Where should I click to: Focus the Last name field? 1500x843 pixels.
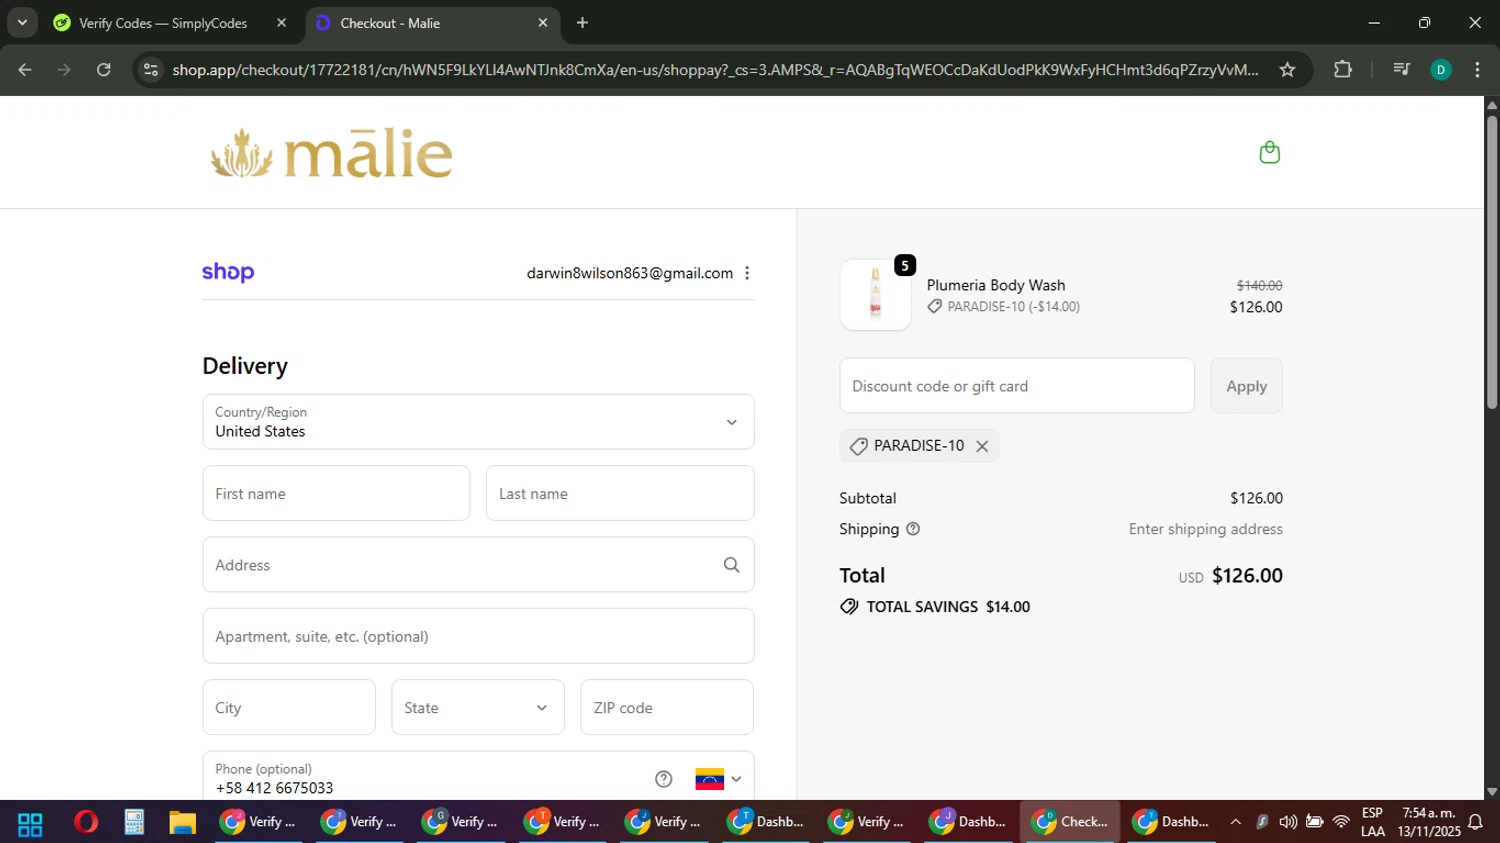tap(620, 493)
